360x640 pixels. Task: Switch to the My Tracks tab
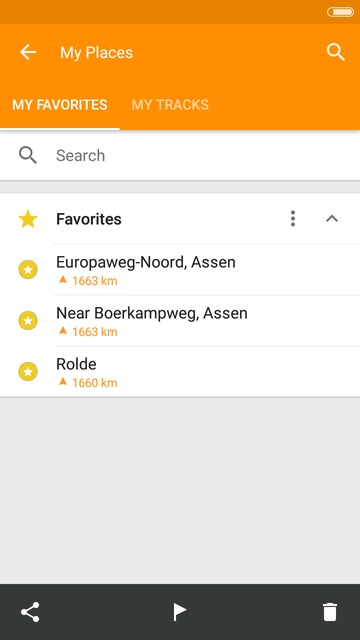pos(170,105)
